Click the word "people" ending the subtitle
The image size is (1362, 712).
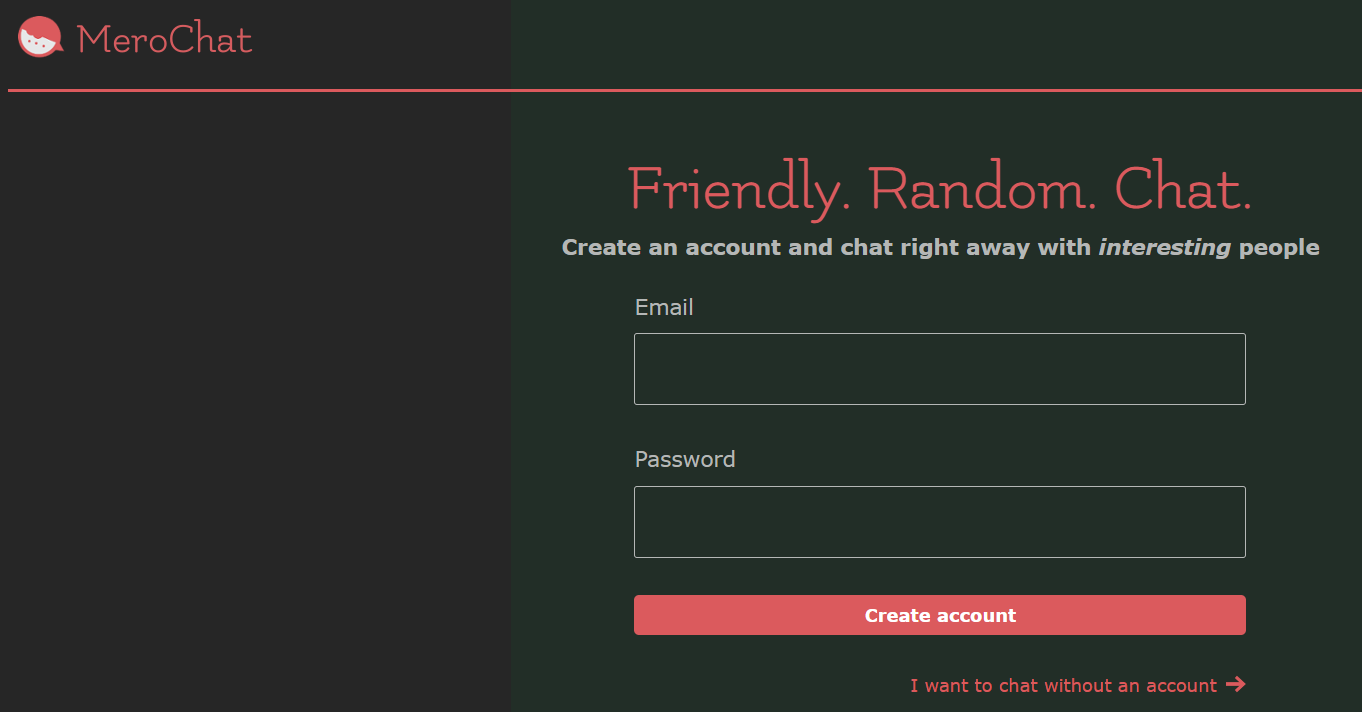1279,248
